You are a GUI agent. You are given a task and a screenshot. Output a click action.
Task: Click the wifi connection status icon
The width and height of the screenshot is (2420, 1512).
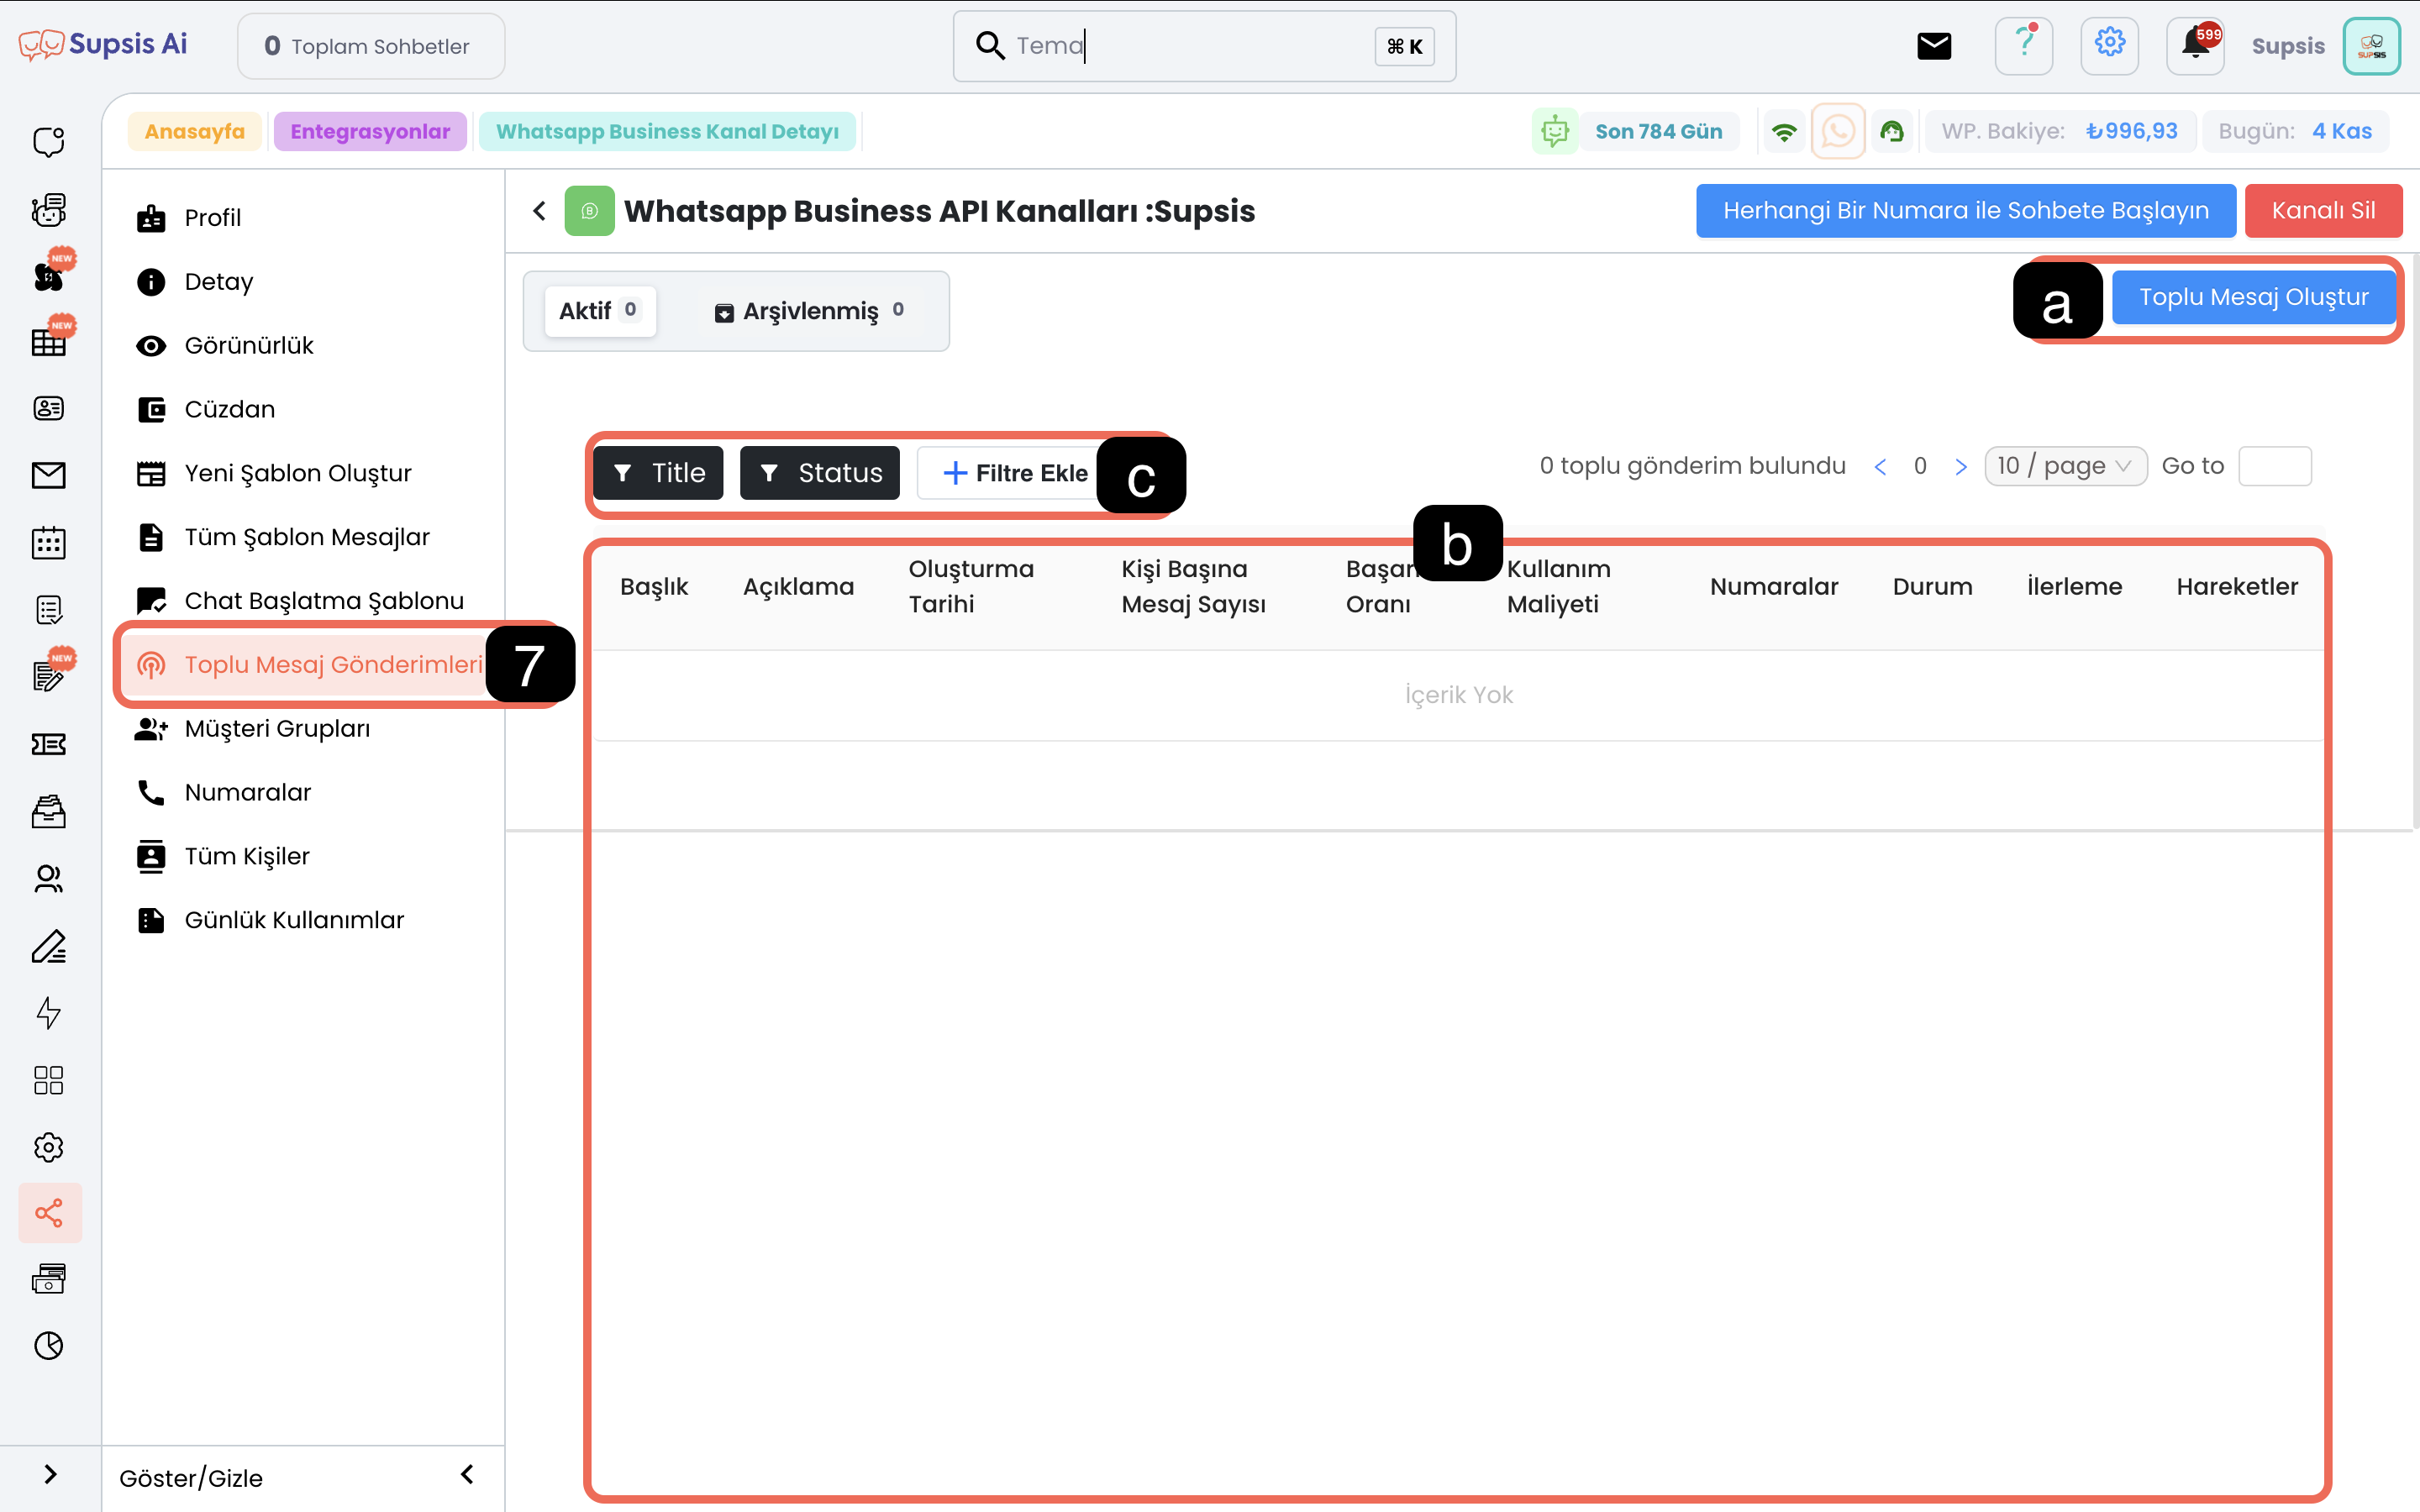1784,131
